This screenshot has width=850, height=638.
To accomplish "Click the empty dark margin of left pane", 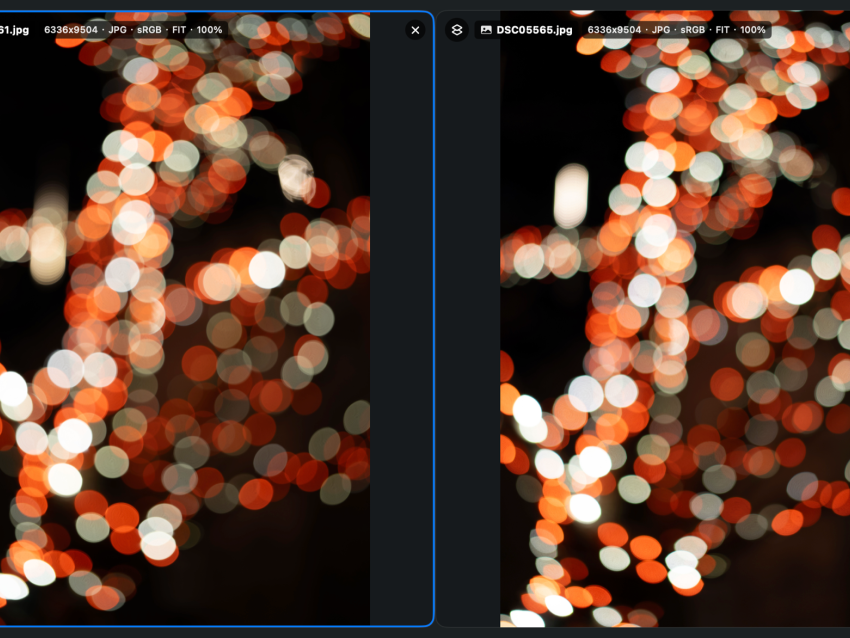I will (x=400, y=330).
